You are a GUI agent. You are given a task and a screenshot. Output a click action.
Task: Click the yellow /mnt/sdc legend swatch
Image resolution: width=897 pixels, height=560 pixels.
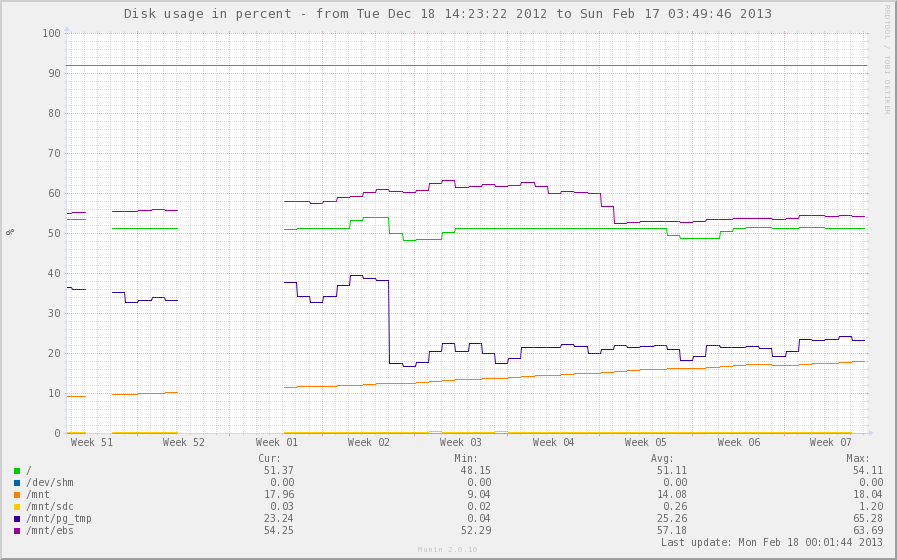point(17,506)
